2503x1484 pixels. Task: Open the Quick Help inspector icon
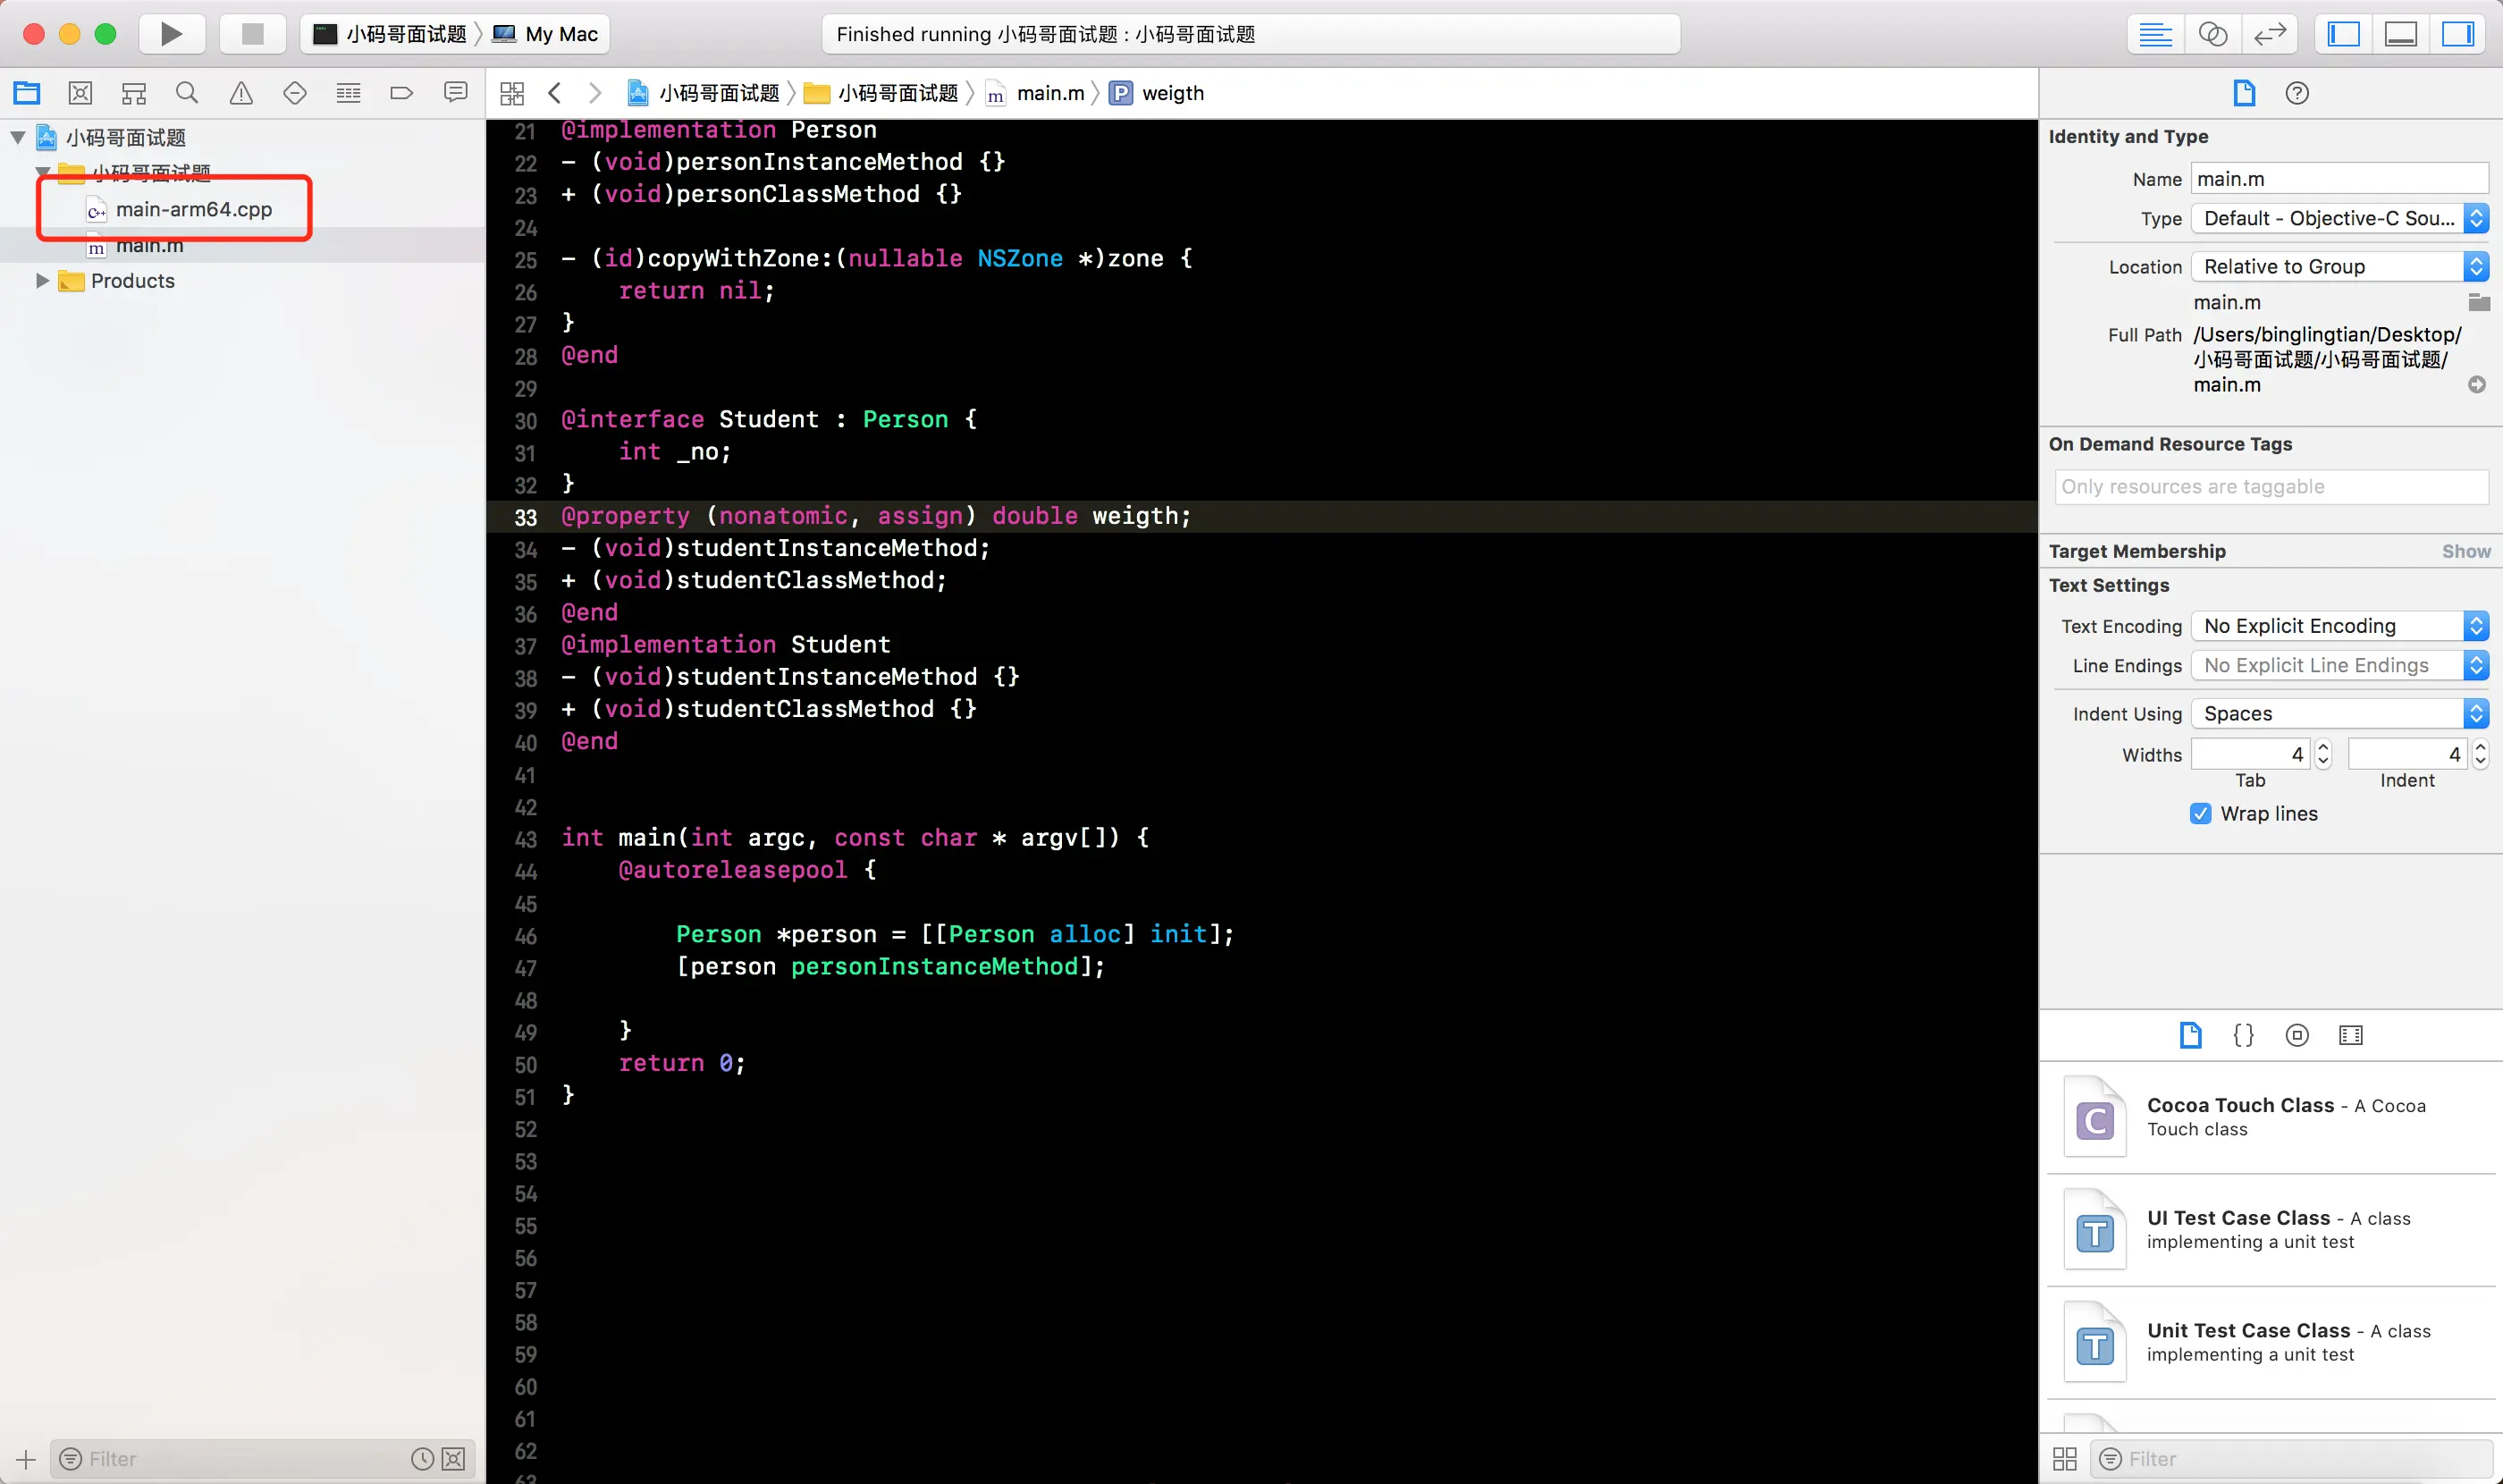(2297, 93)
